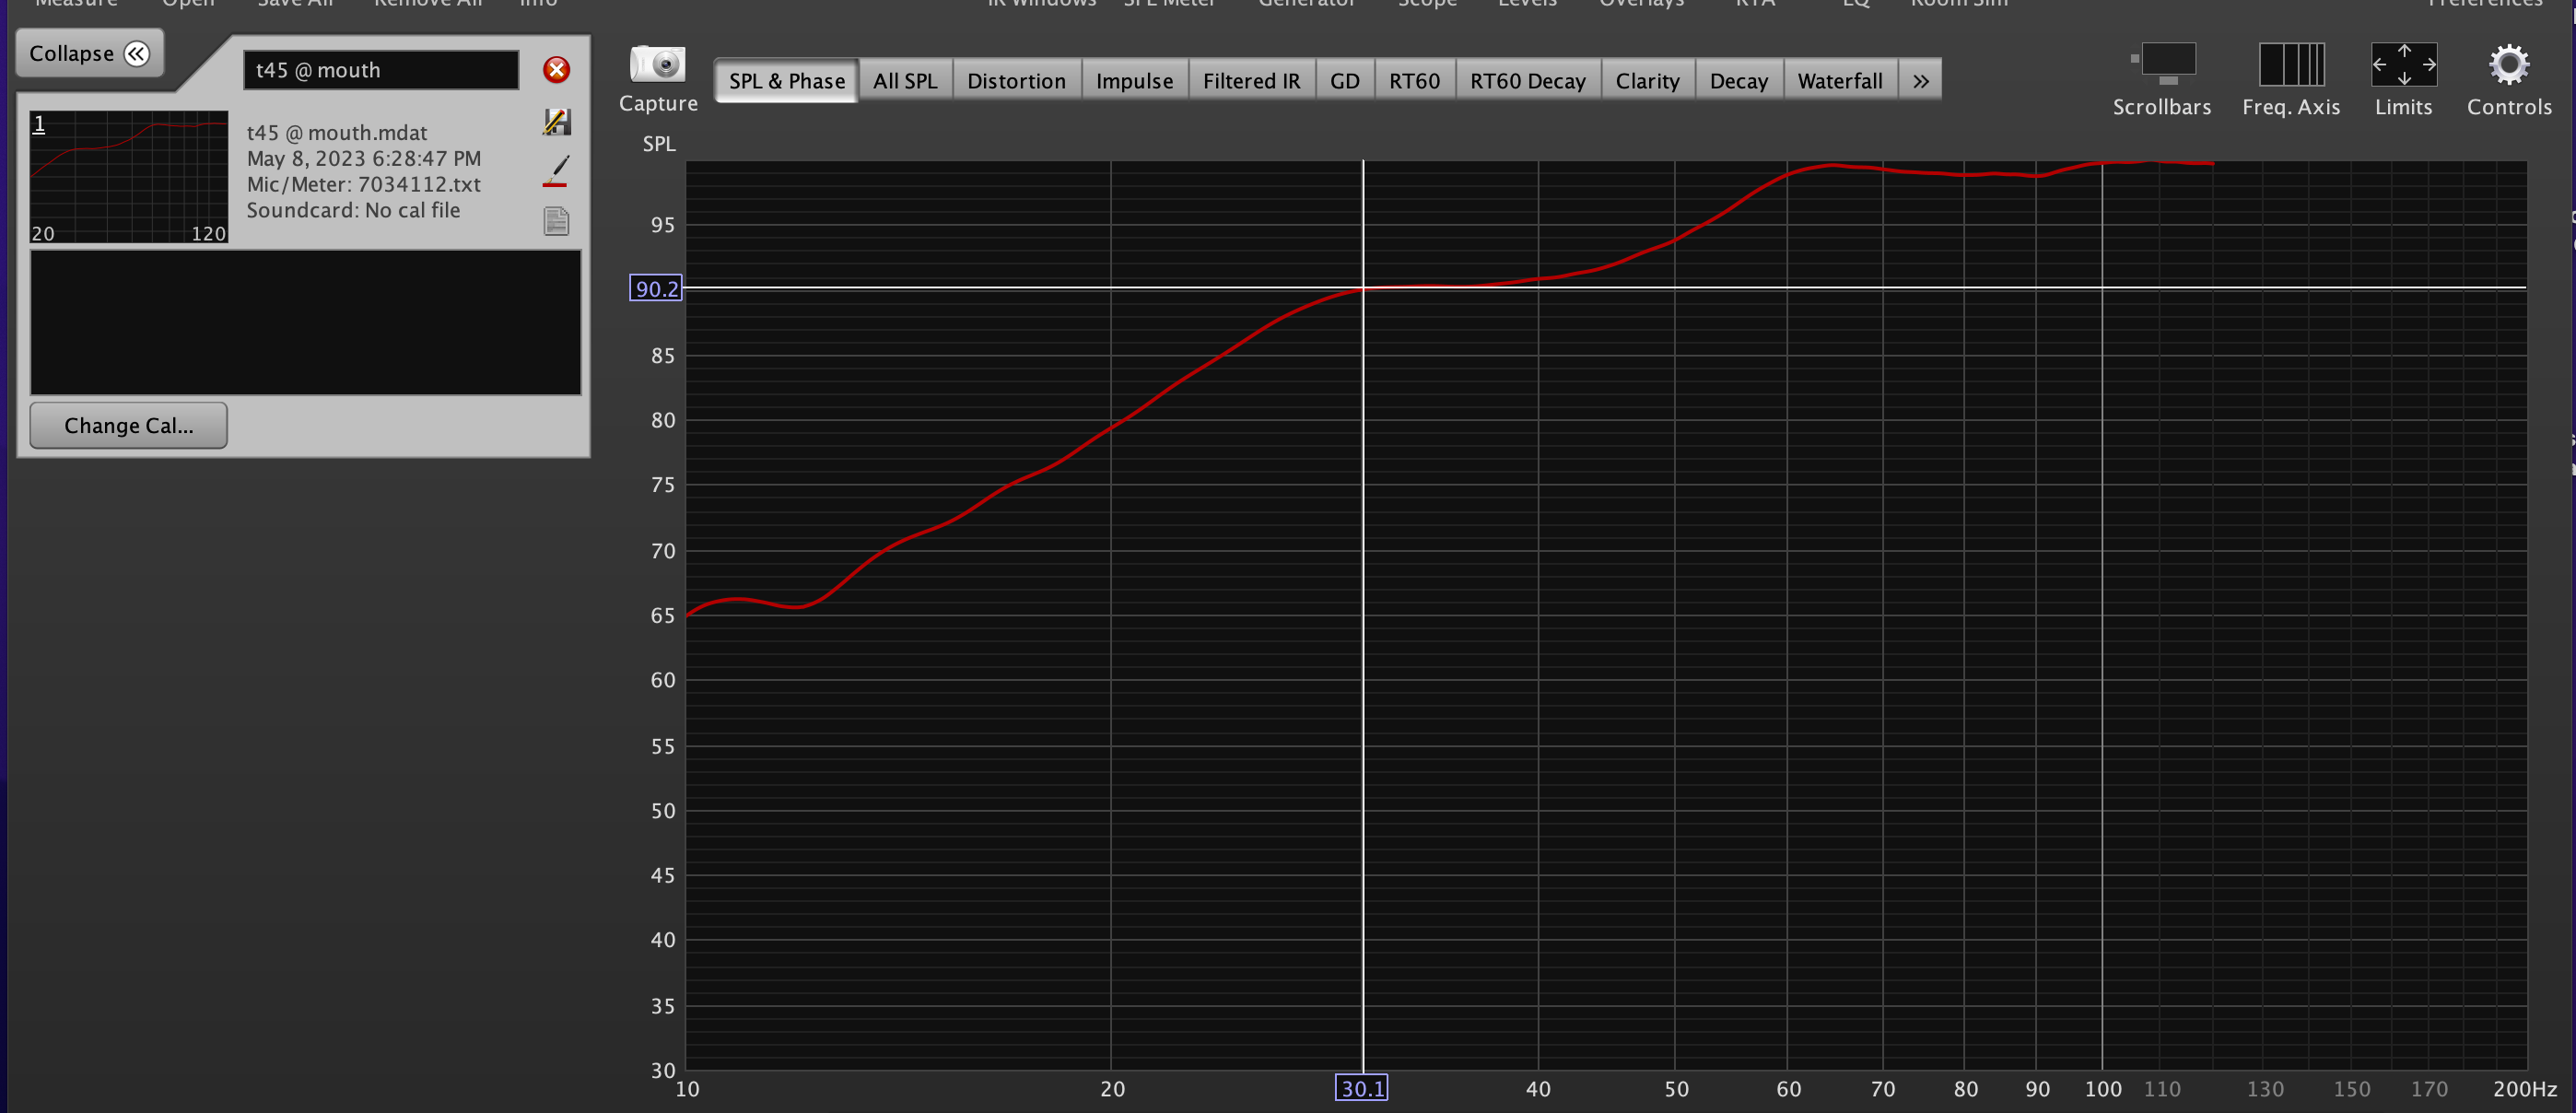Save the t45 @ mouth measurement
The width and height of the screenshot is (2576, 1113).
(x=557, y=122)
